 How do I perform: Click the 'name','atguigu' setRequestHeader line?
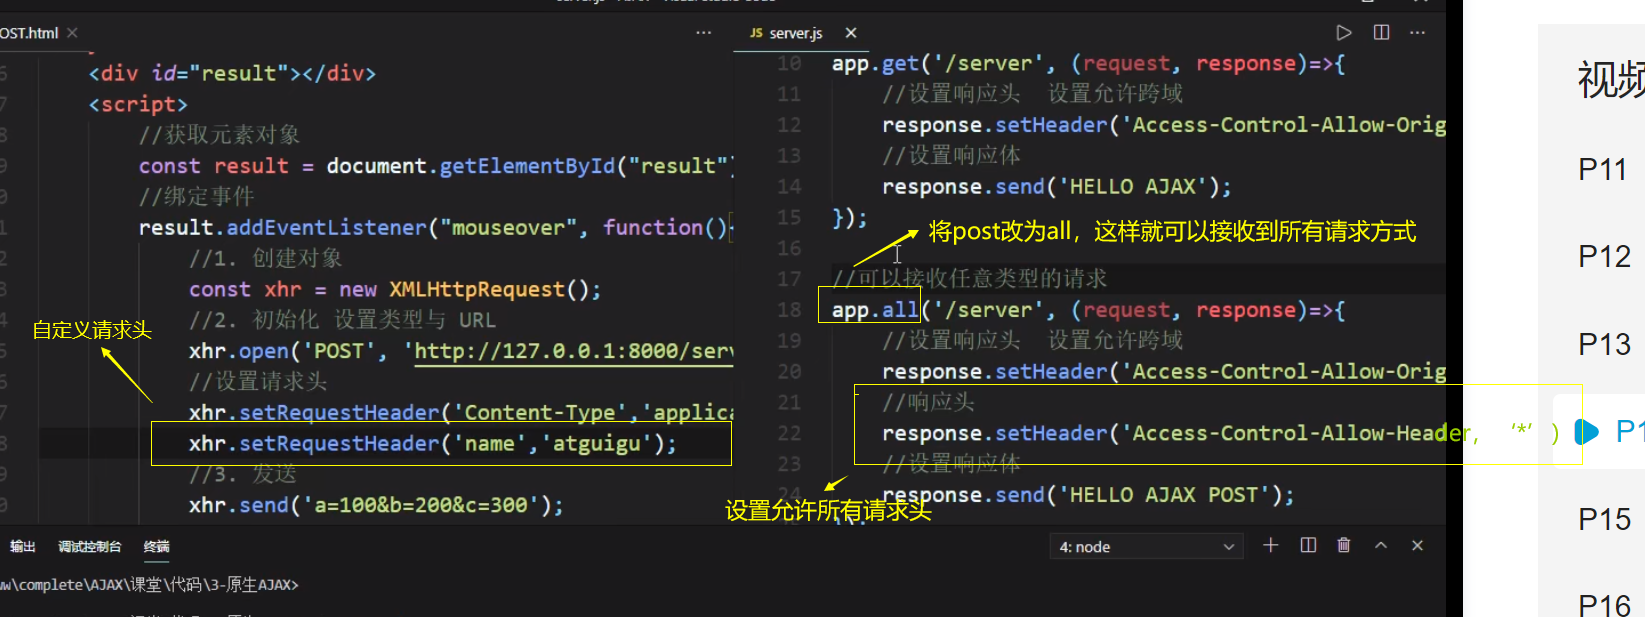click(433, 443)
